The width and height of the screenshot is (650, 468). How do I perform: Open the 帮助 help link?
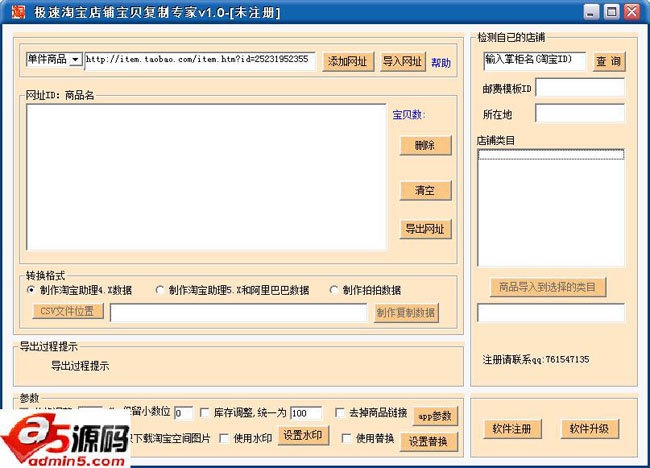(441, 63)
